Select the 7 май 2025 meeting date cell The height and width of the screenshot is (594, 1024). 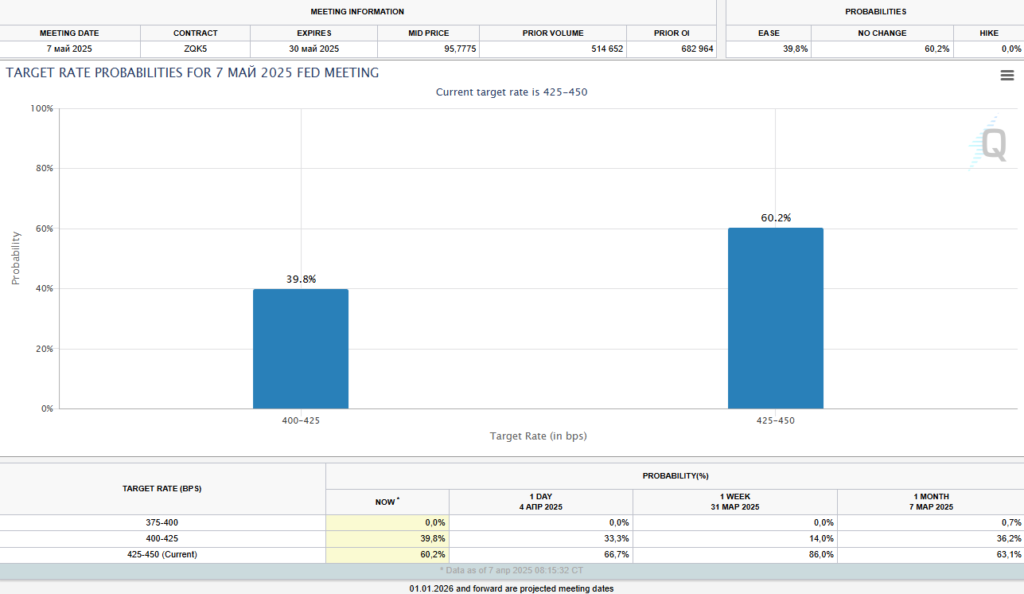pos(70,48)
